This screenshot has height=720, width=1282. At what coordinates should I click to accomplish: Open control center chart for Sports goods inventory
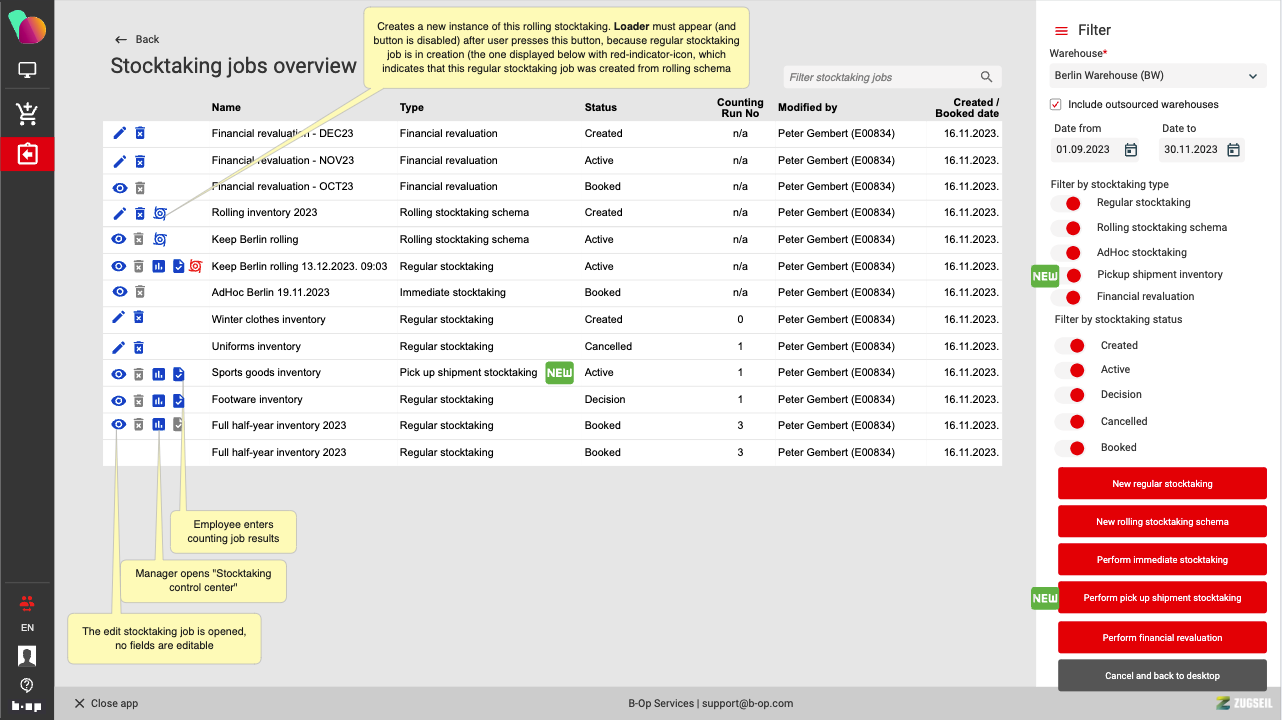pos(158,373)
